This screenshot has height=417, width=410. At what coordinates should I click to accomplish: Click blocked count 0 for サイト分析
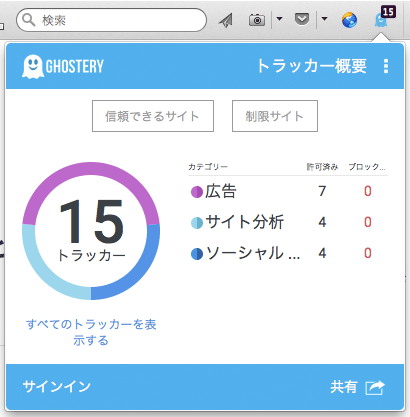(367, 222)
